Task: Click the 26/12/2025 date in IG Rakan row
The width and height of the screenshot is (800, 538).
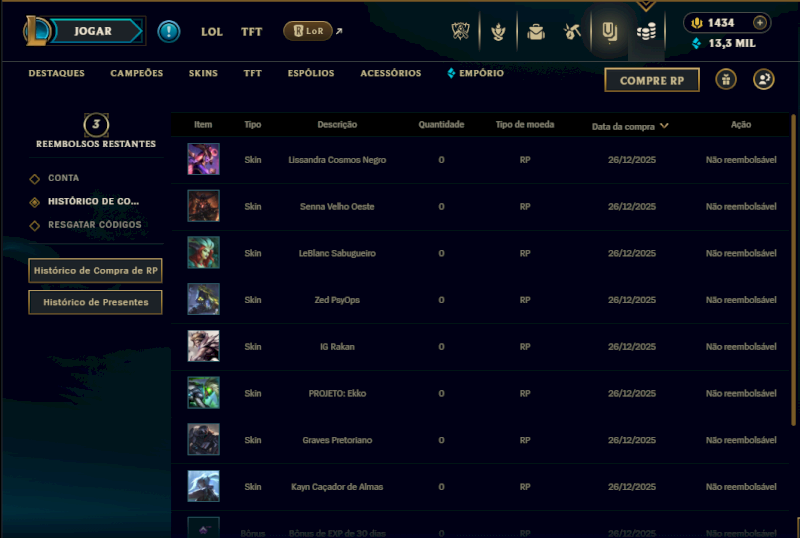Action: pyautogui.click(x=632, y=347)
